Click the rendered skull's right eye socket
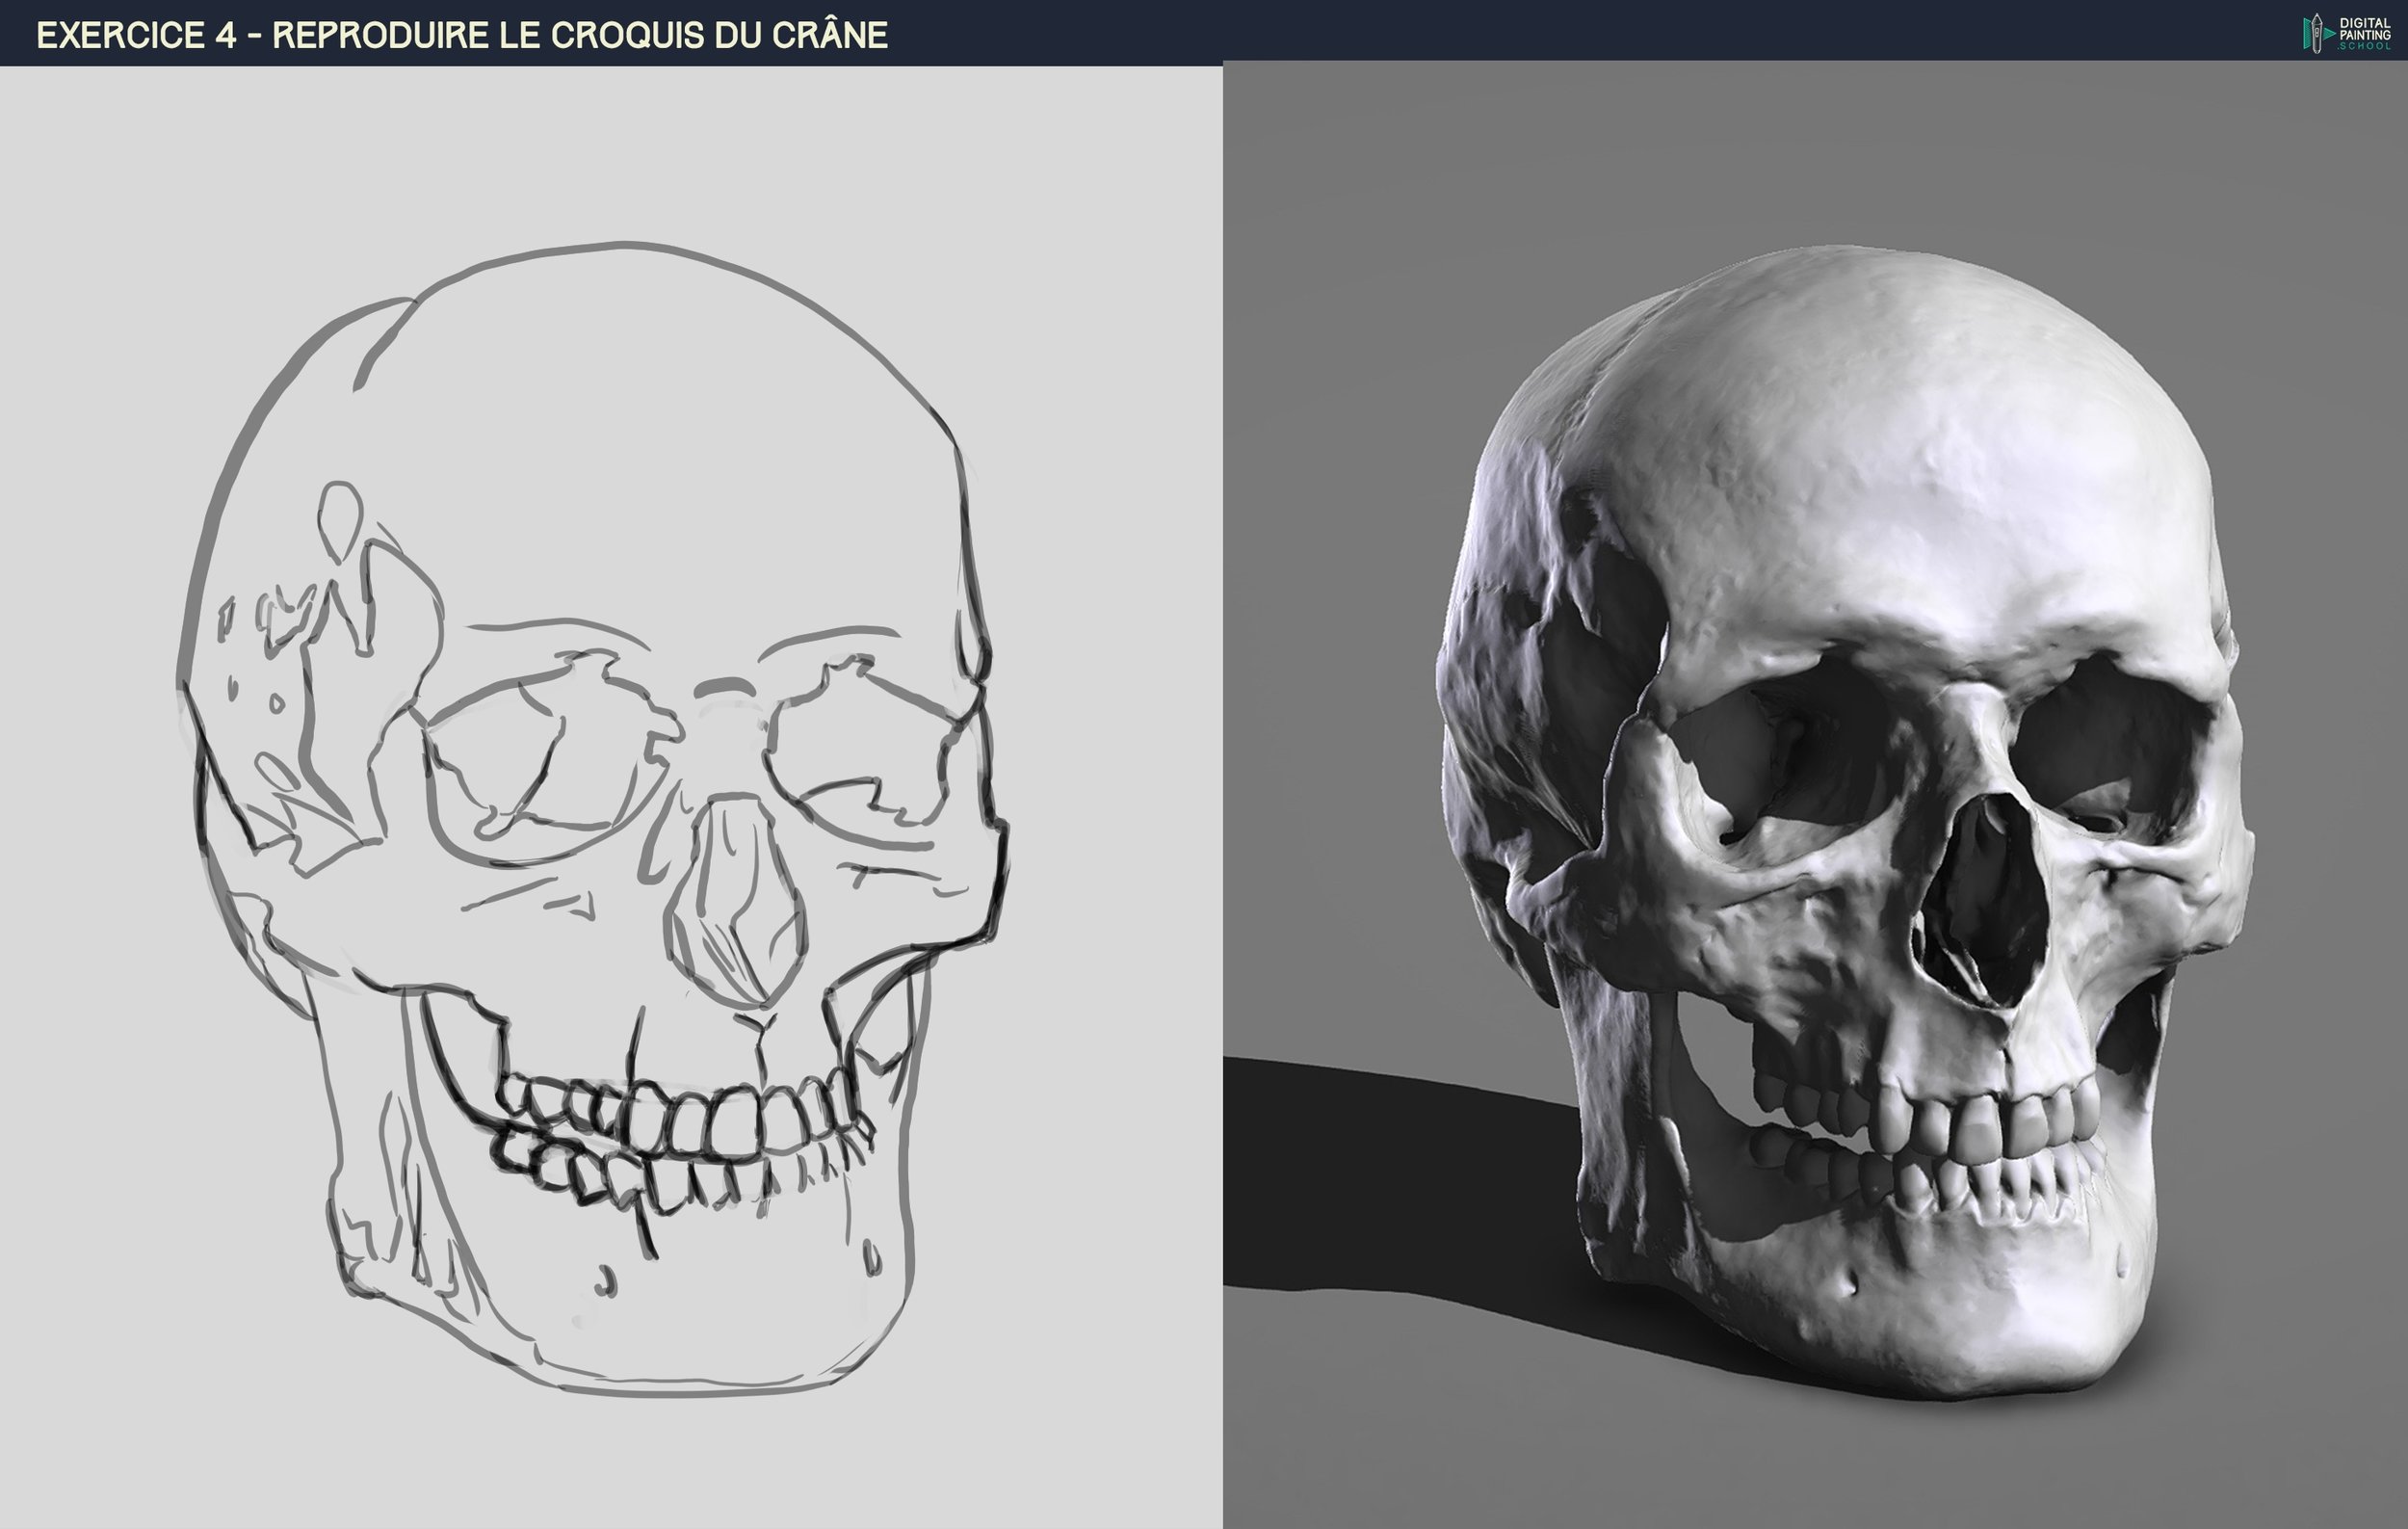Screen dimensions: 2408x1529 pos(2110,745)
